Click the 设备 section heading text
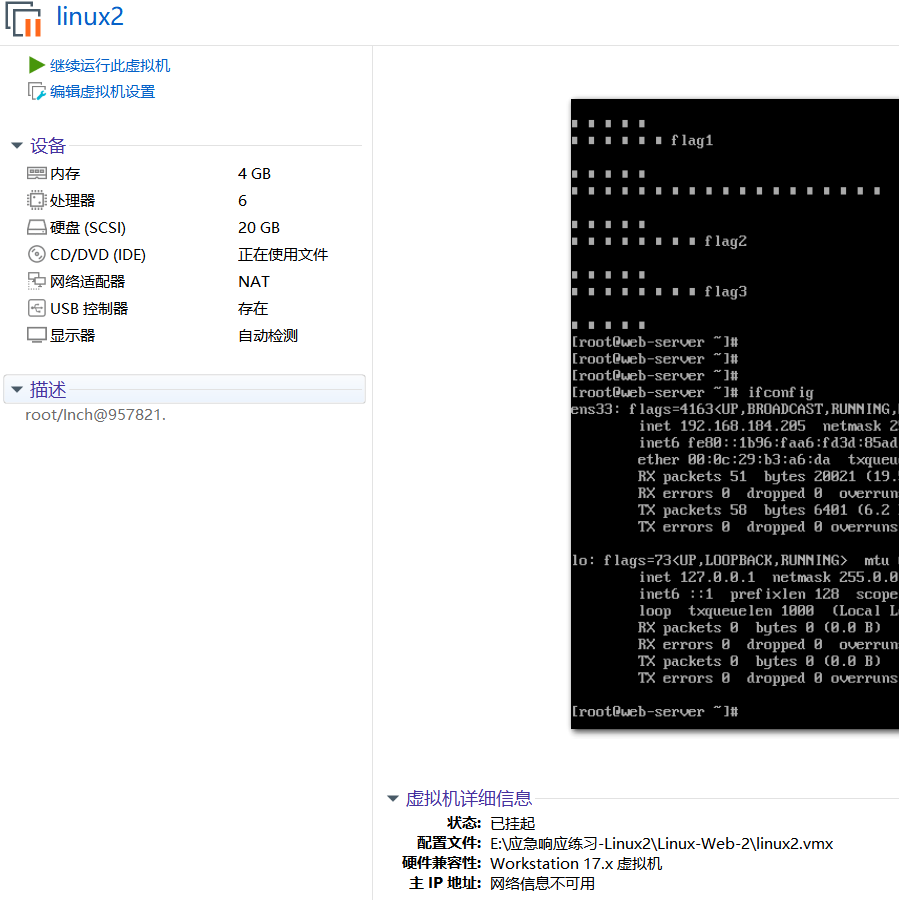Image resolution: width=899 pixels, height=900 pixels. point(48,145)
